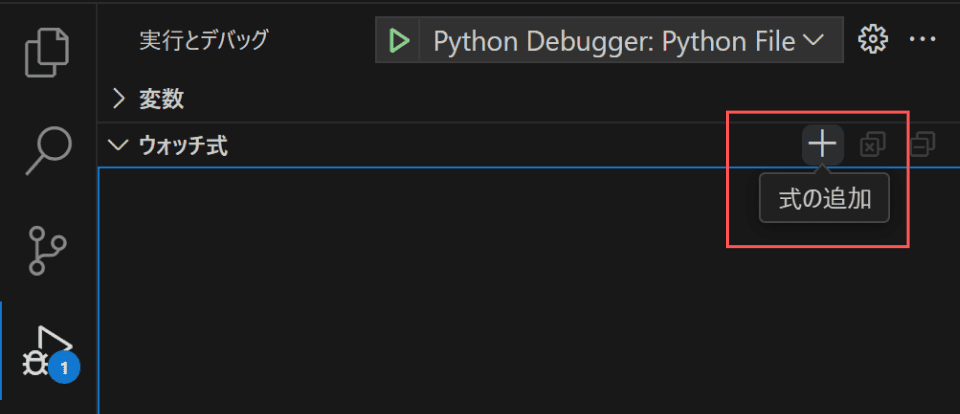Open launch.json via the gear icon

(x=873, y=40)
